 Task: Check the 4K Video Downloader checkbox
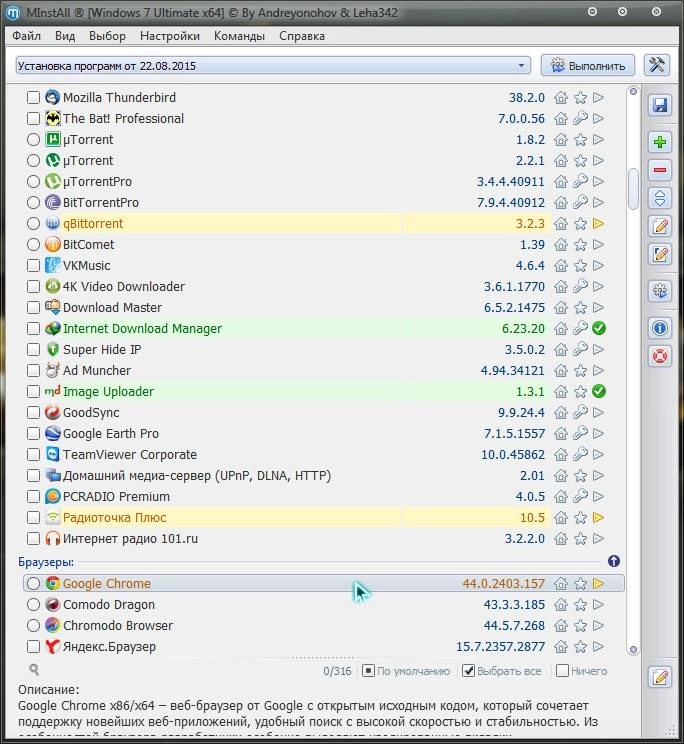click(33, 287)
